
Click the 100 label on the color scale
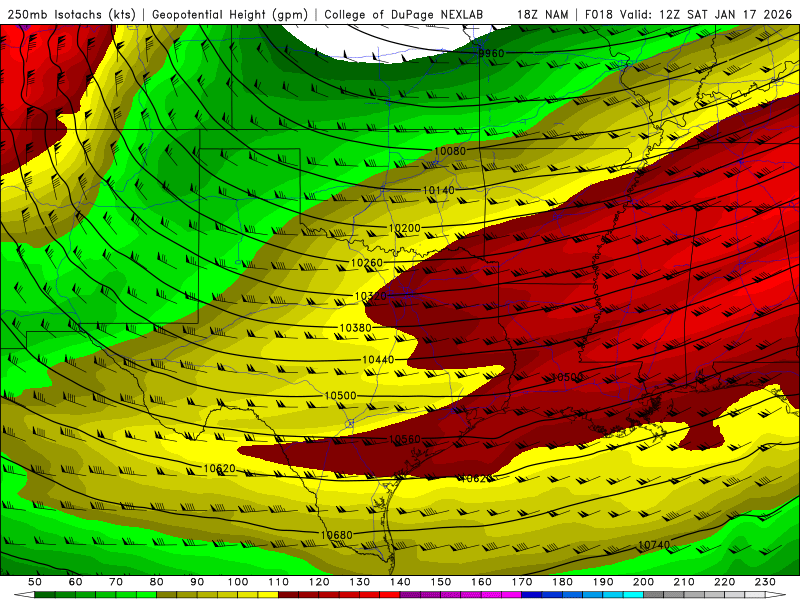pyautogui.click(x=238, y=582)
